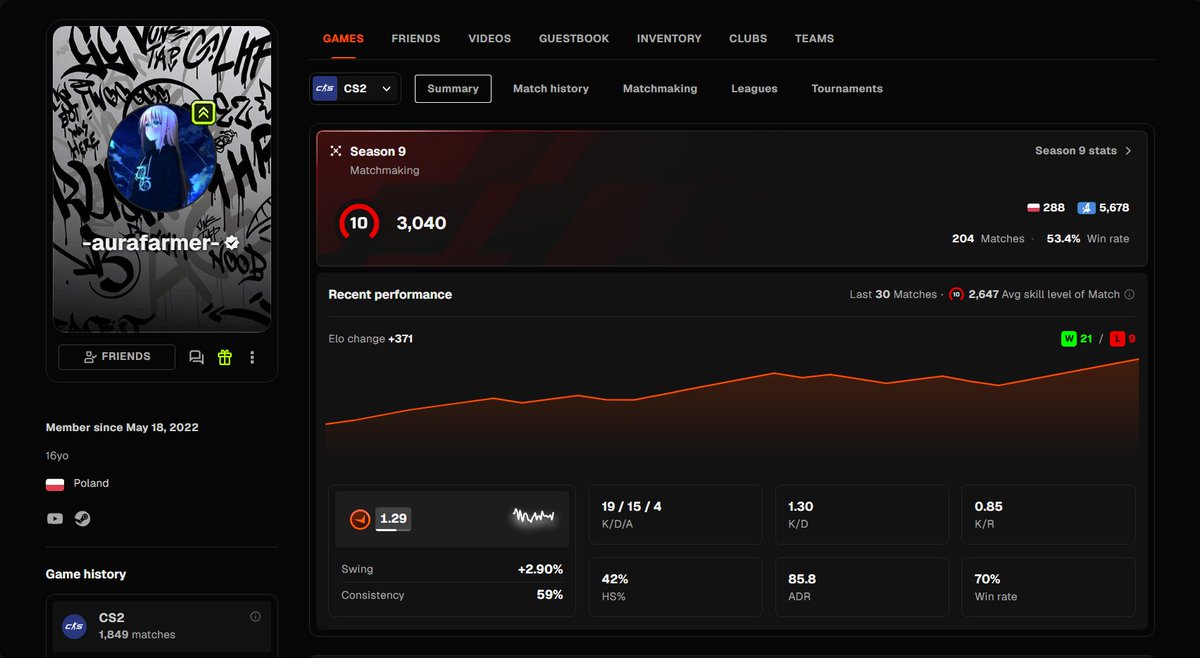
Task: Click the Poland flag in profile sidebar
Action: coord(55,484)
